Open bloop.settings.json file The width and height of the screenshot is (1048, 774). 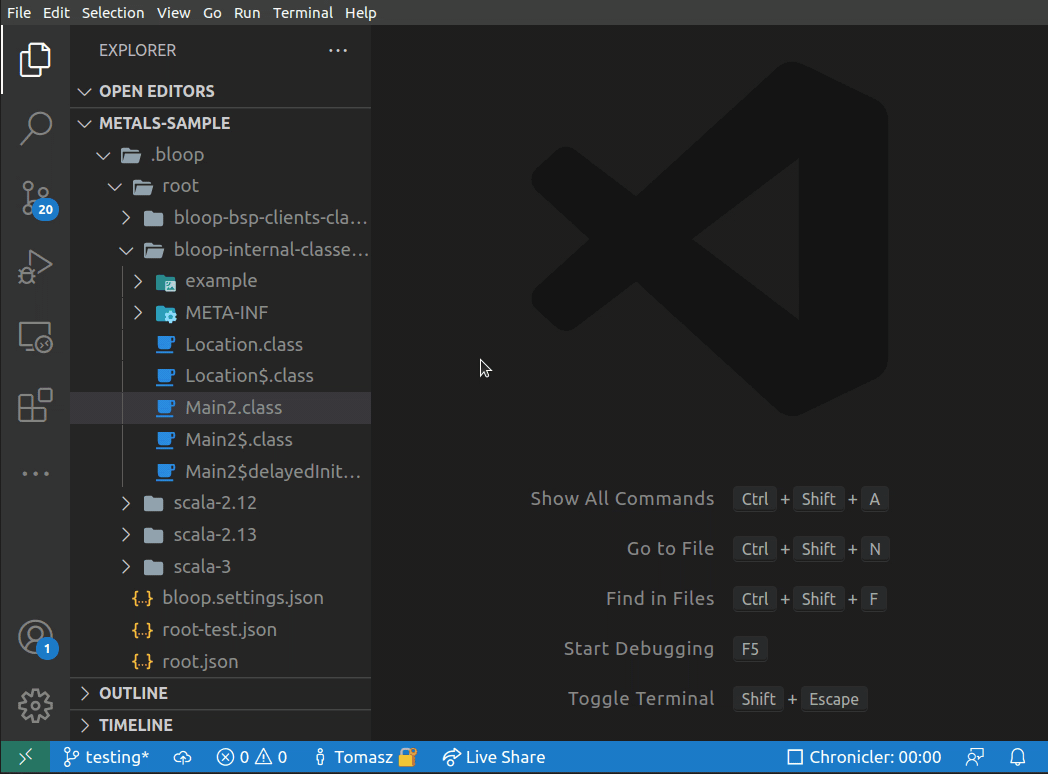(x=221, y=598)
